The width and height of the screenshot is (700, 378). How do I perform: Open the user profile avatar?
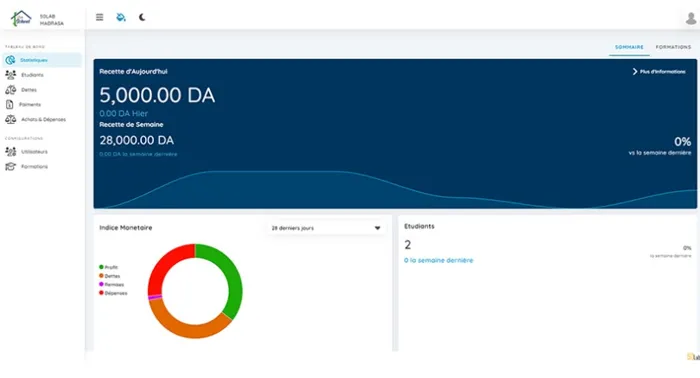click(x=691, y=18)
